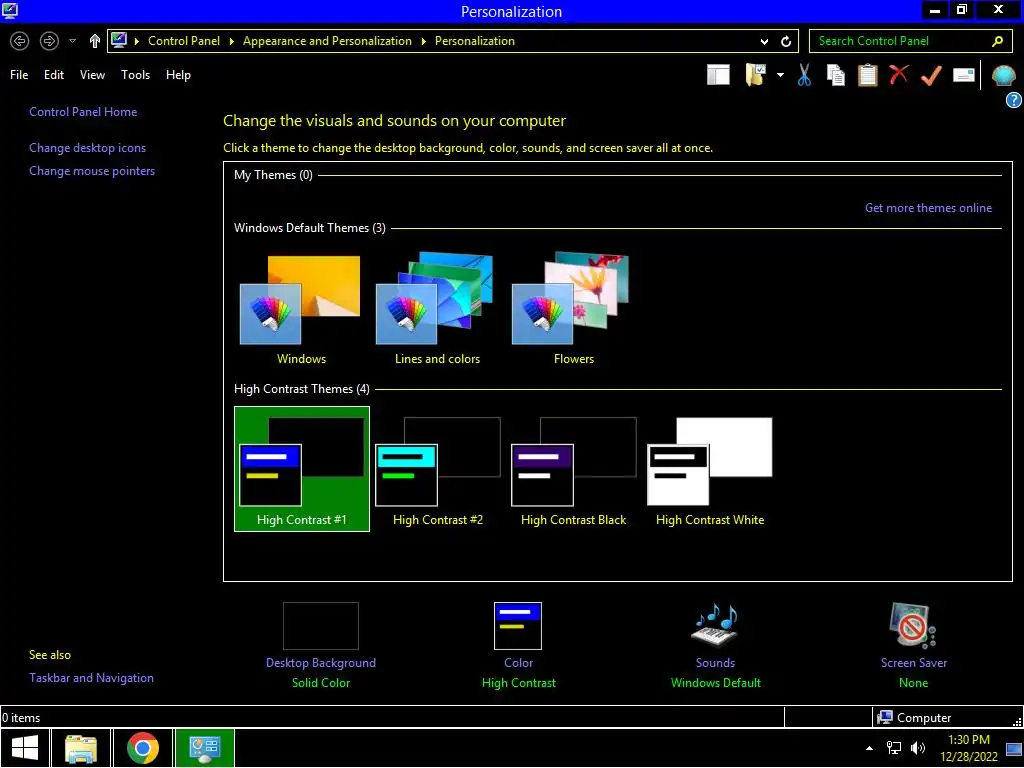This screenshot has width=1024, height=768.
Task: Click the Personalization breadcrumb segment
Action: pyautogui.click(x=475, y=41)
